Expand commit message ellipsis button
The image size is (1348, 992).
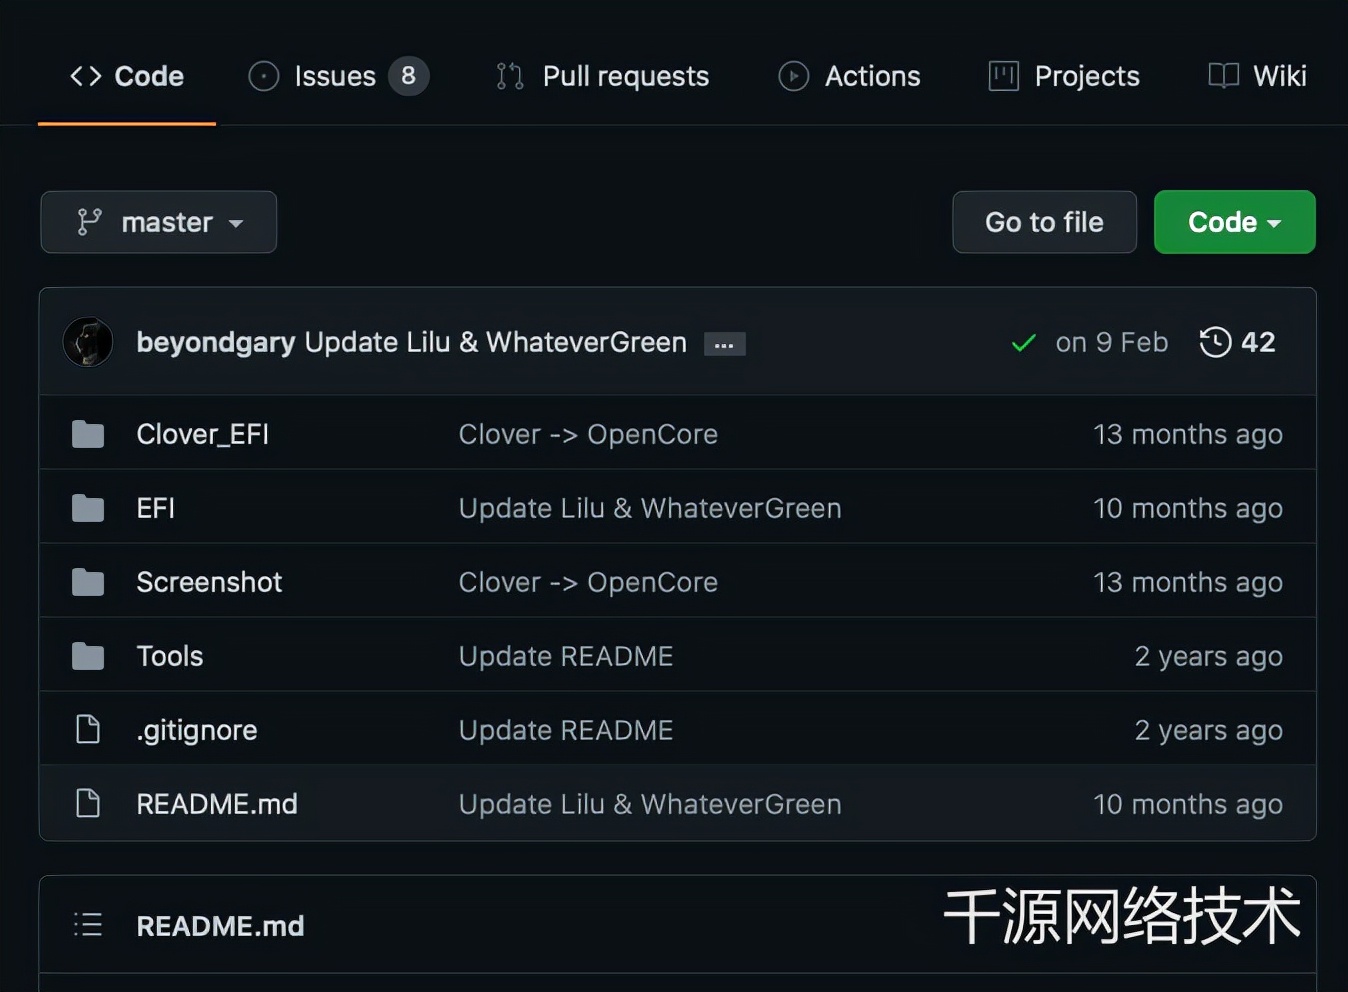[x=724, y=344]
